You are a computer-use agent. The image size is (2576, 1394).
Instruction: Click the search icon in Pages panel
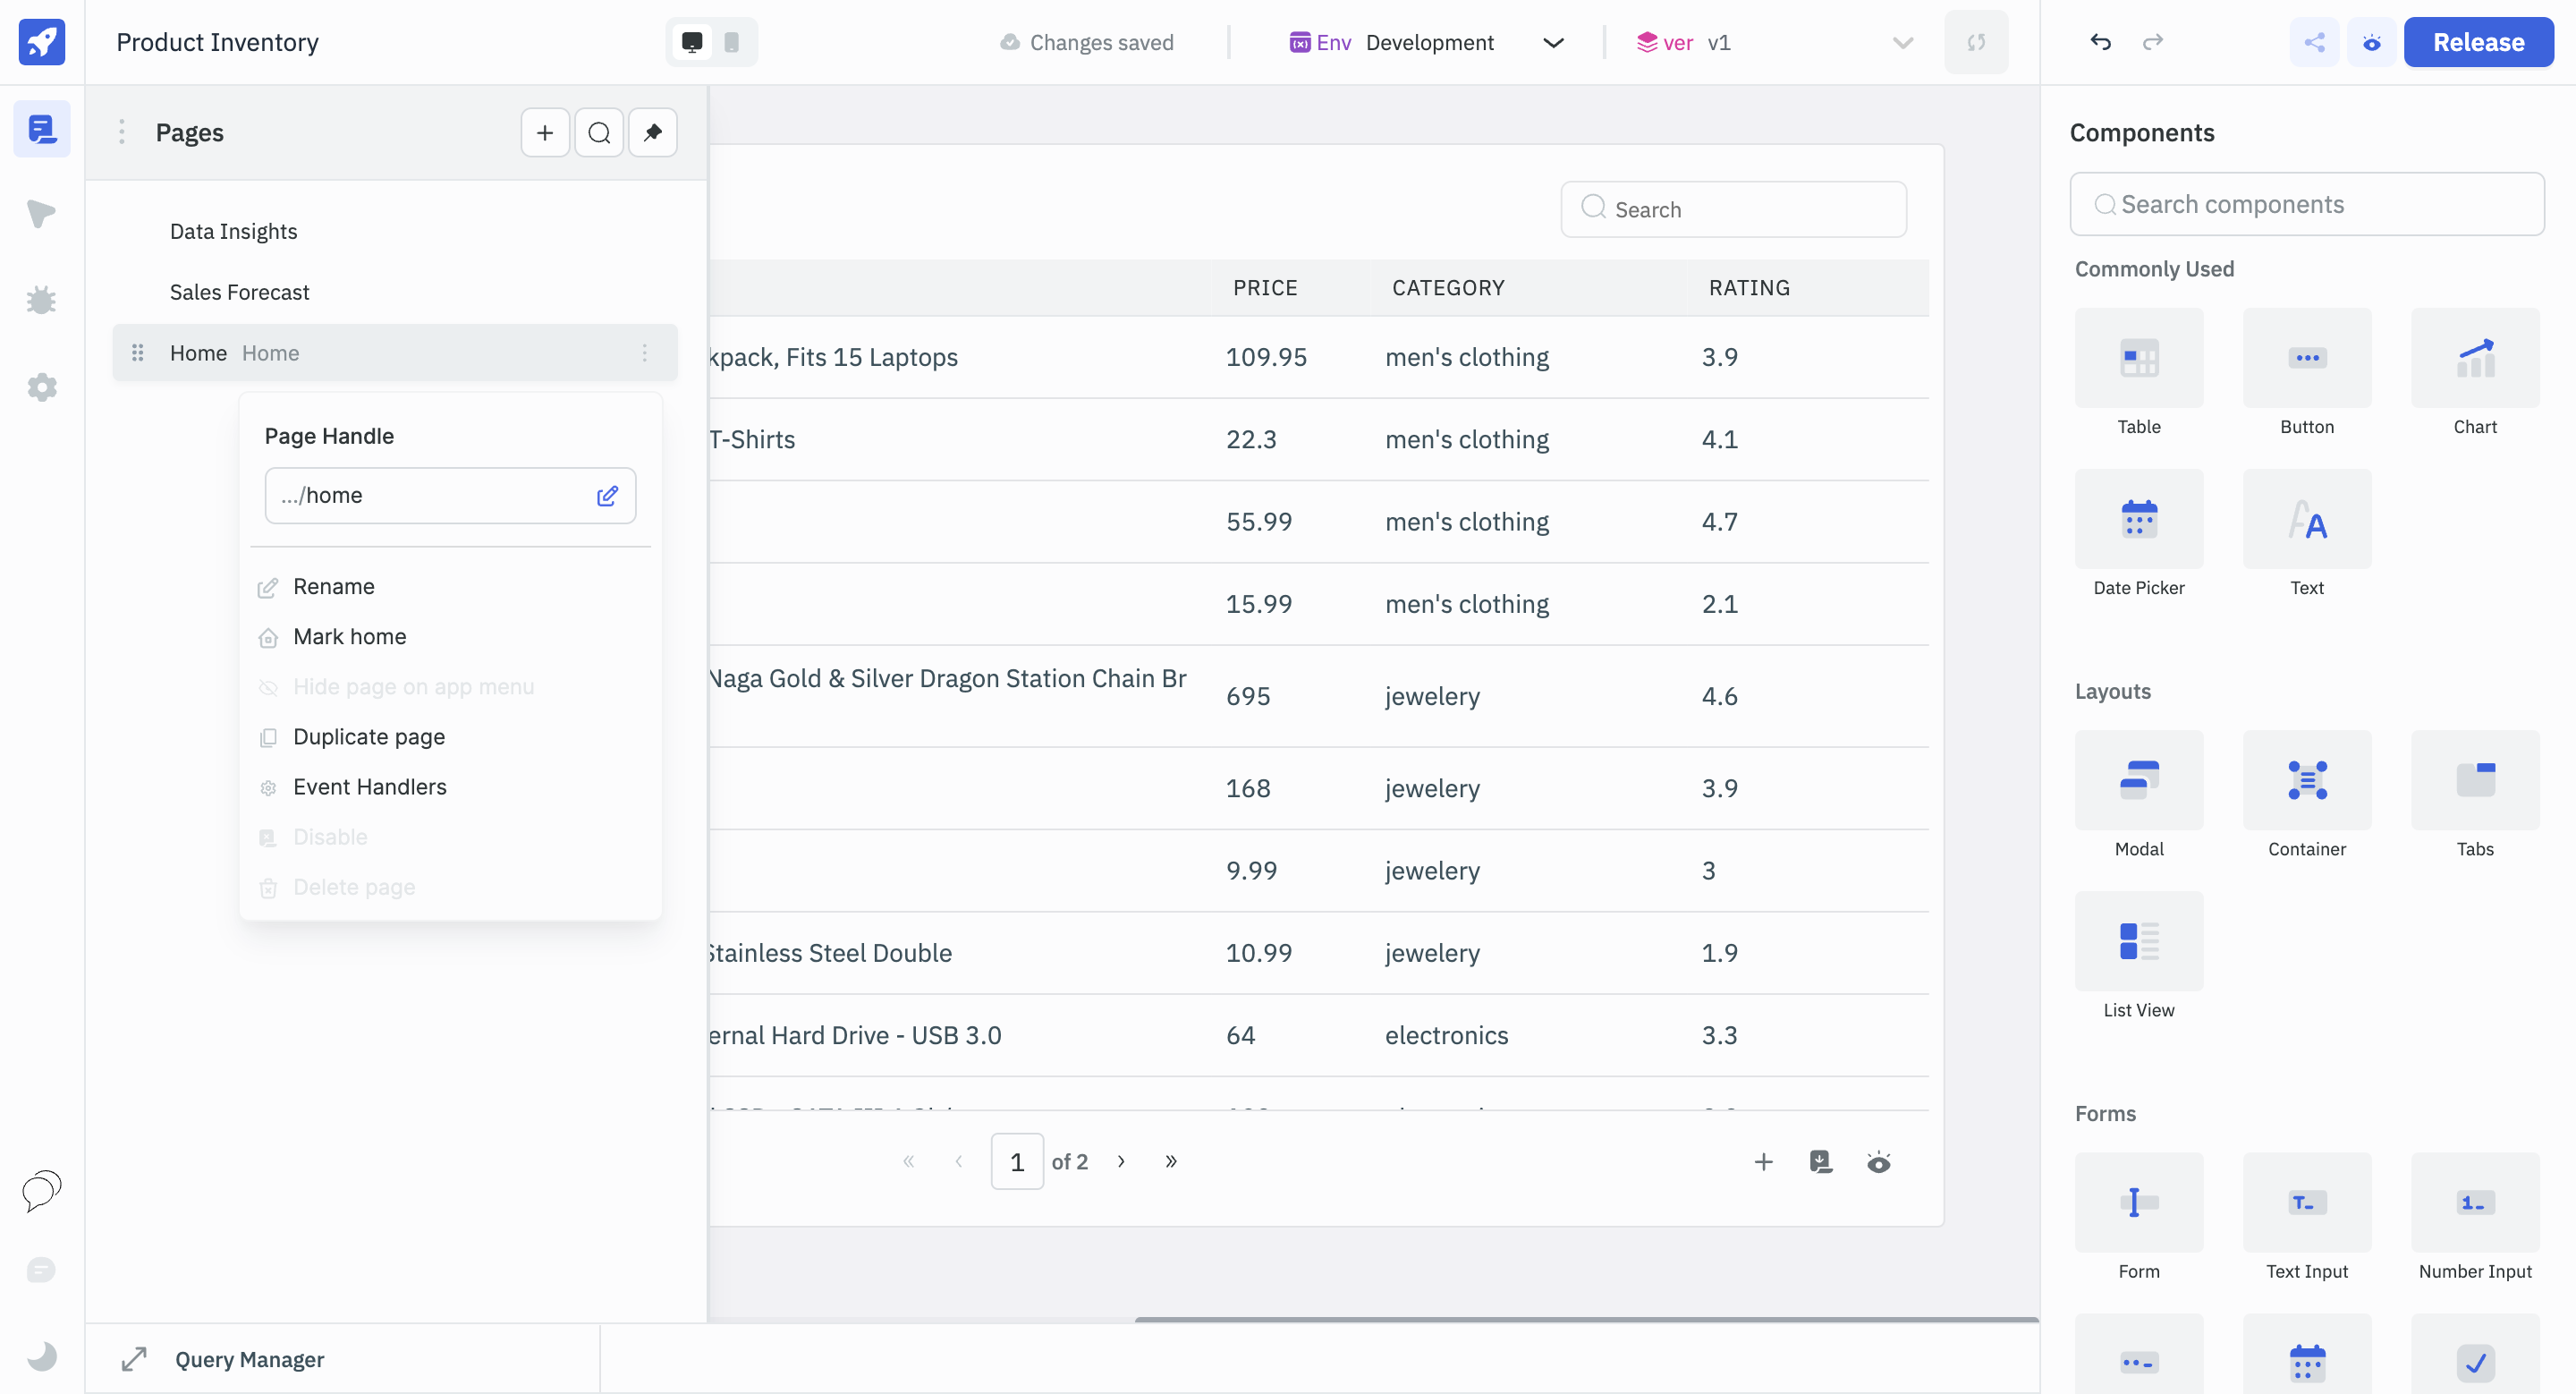(x=601, y=132)
